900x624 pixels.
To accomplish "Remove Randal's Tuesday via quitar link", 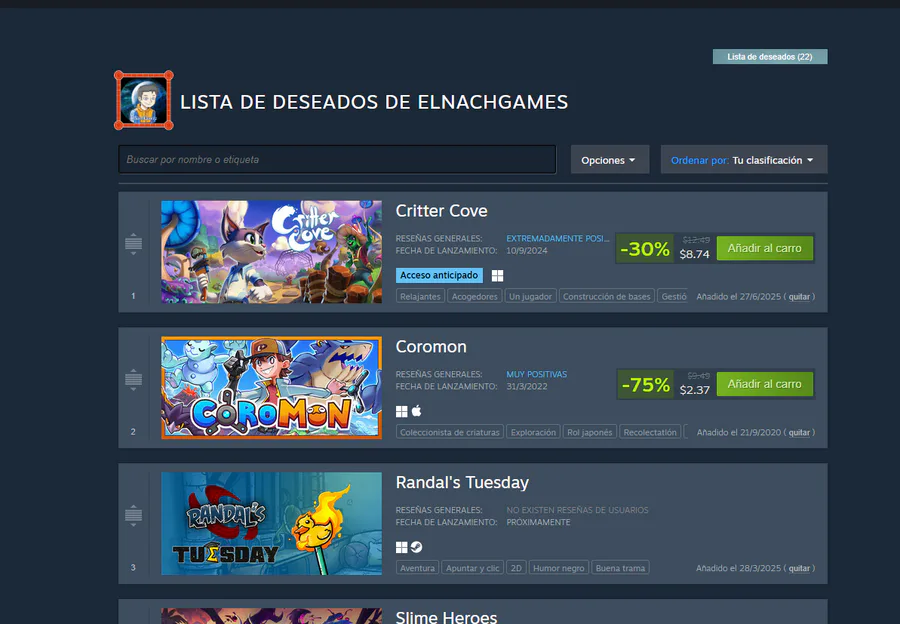I will click(x=799, y=568).
